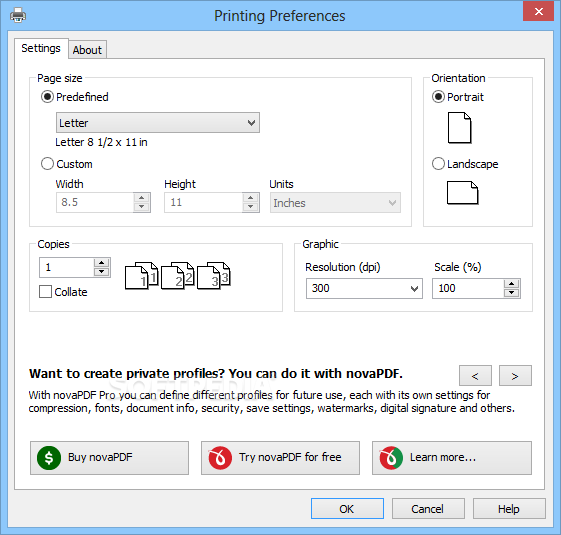Confirm with the OK button
Screen dimensions: 561x535
tap(347, 509)
